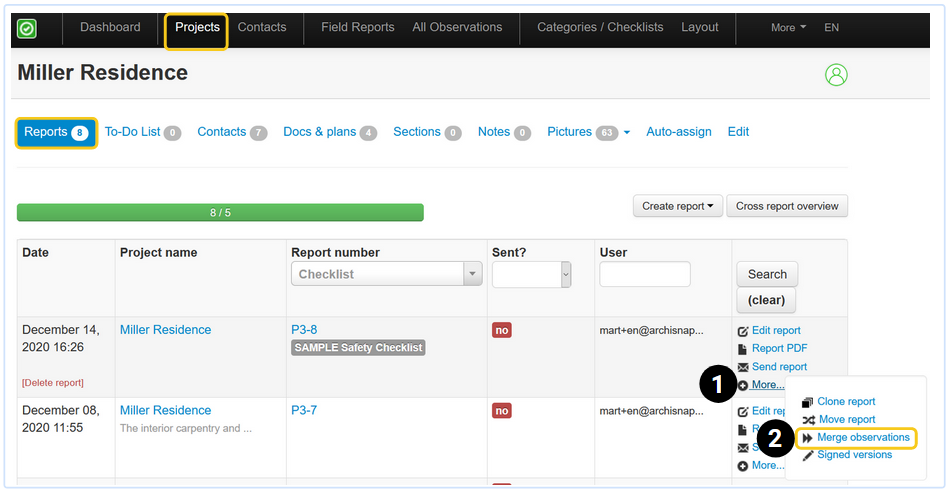Click the plus icon beside More in the P3-8 row

point(743,385)
